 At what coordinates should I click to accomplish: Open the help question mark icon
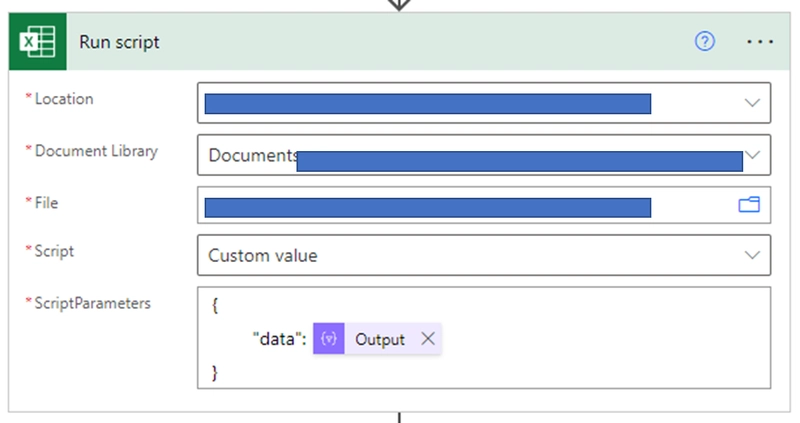point(705,42)
